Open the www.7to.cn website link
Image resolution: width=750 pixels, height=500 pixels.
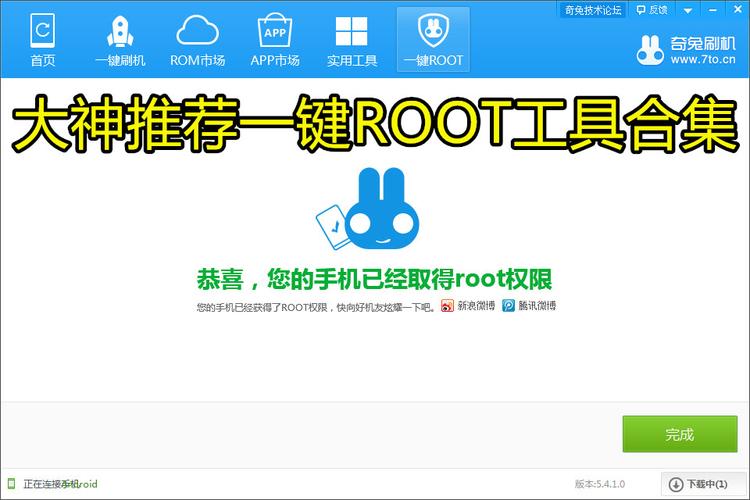point(703,60)
